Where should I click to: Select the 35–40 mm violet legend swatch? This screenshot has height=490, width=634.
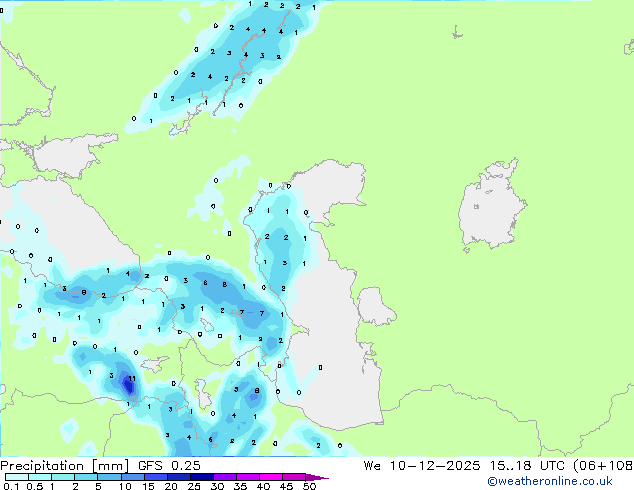[x=248, y=477]
